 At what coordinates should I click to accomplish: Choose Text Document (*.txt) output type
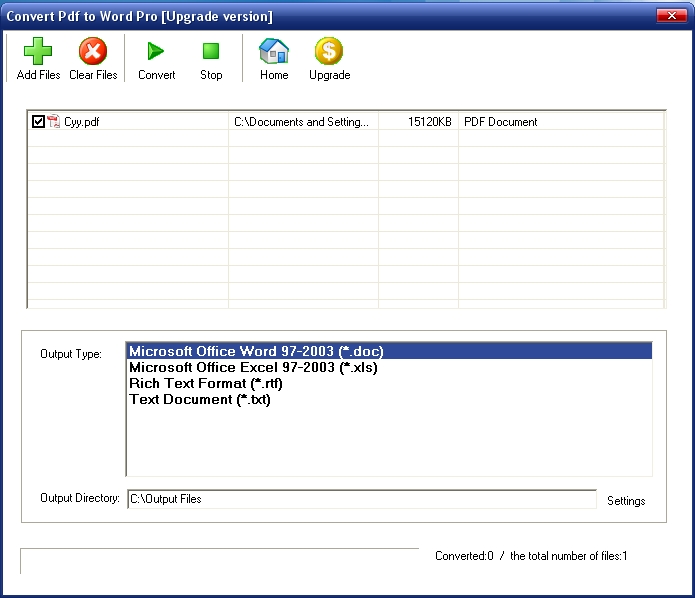click(389, 399)
